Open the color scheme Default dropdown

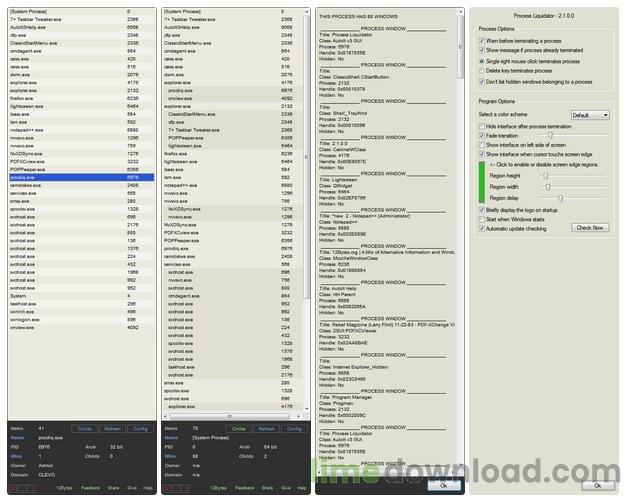(x=590, y=115)
